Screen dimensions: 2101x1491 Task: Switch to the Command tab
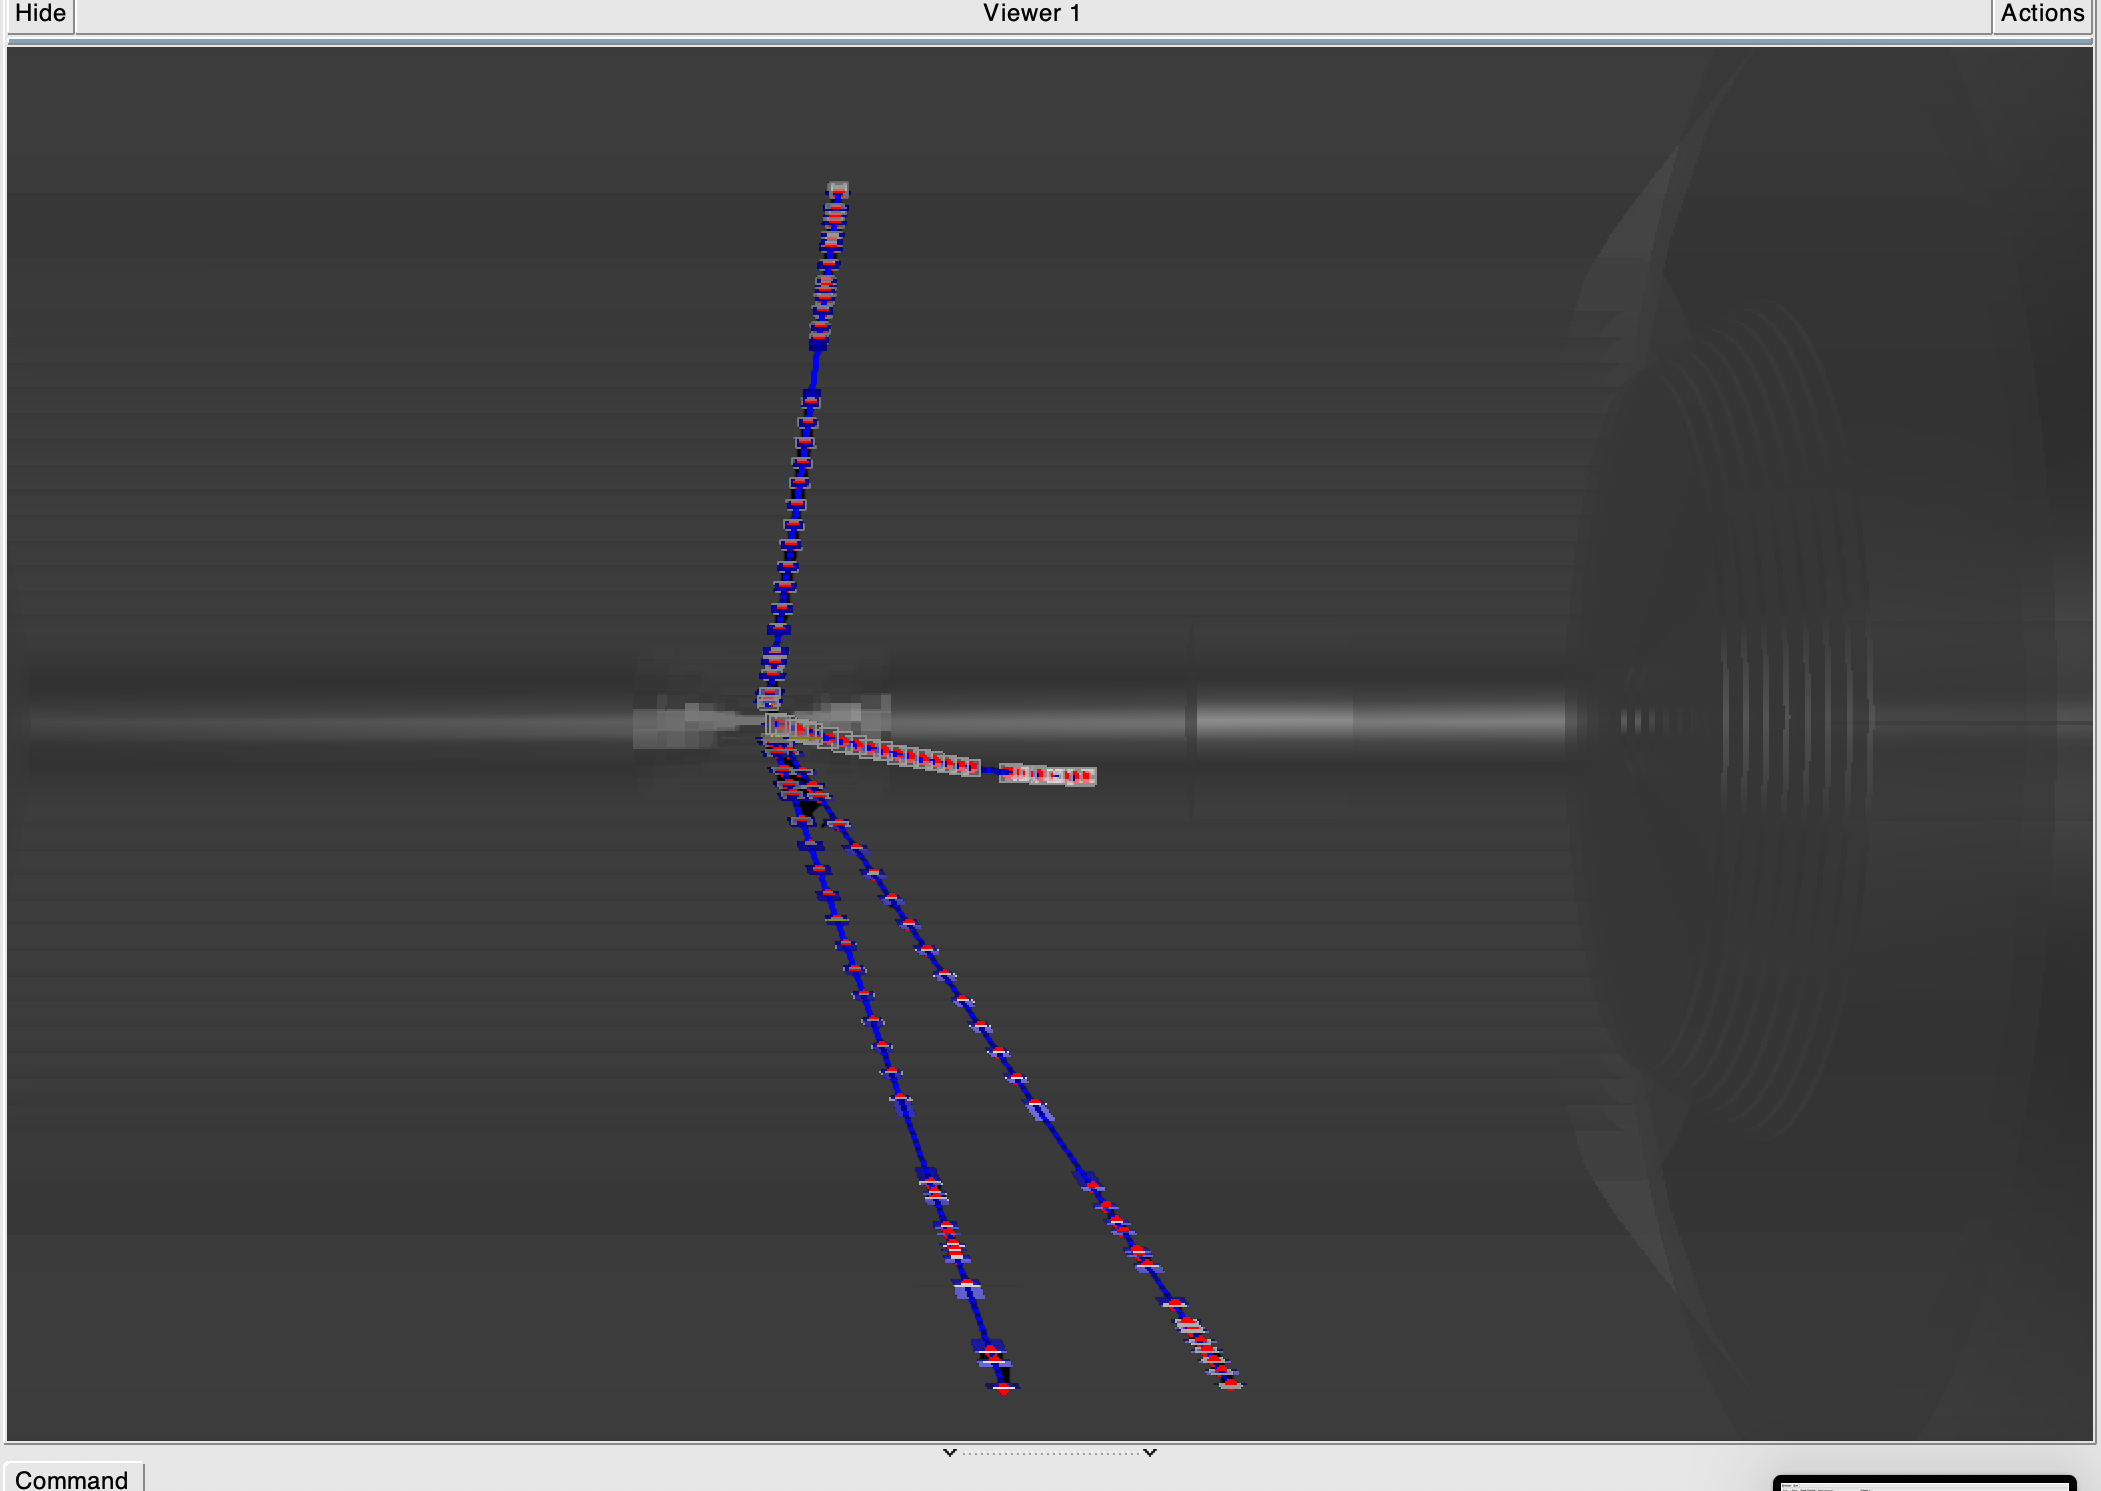[x=73, y=1479]
